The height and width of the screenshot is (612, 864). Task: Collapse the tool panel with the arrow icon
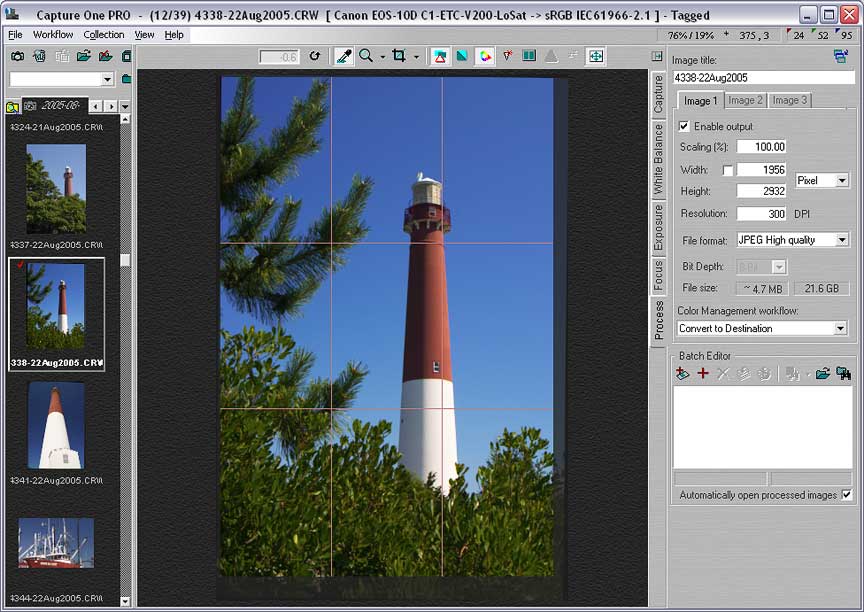click(657, 56)
